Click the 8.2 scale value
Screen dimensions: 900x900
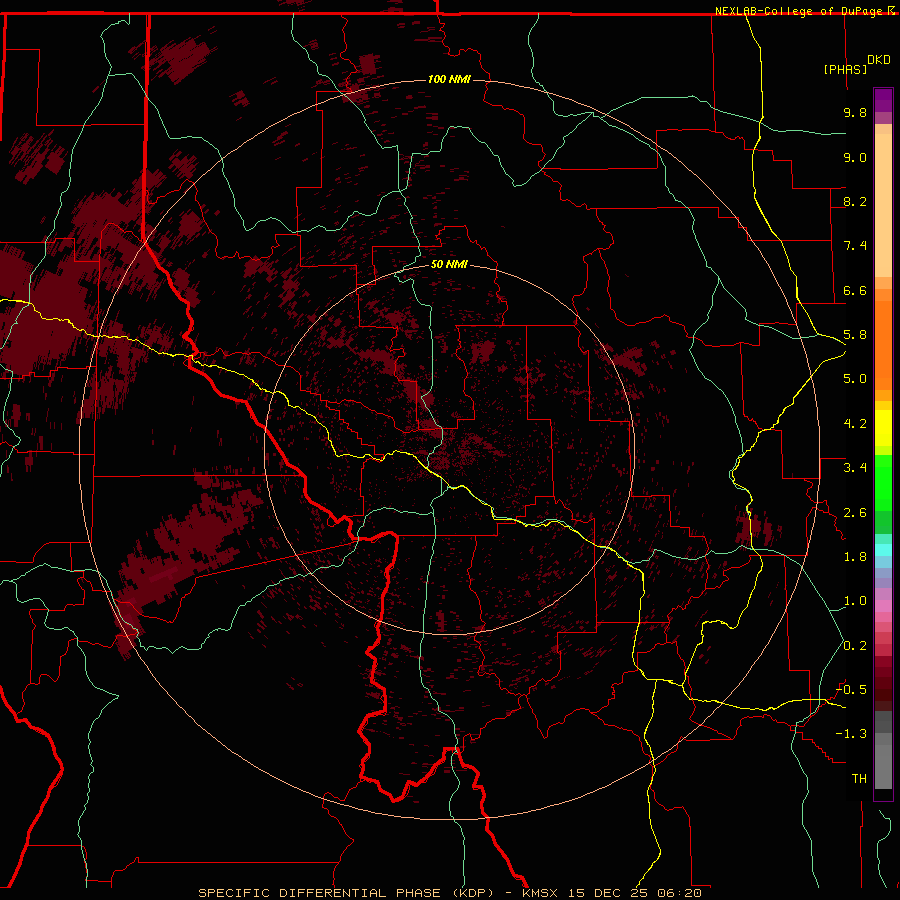(x=855, y=201)
